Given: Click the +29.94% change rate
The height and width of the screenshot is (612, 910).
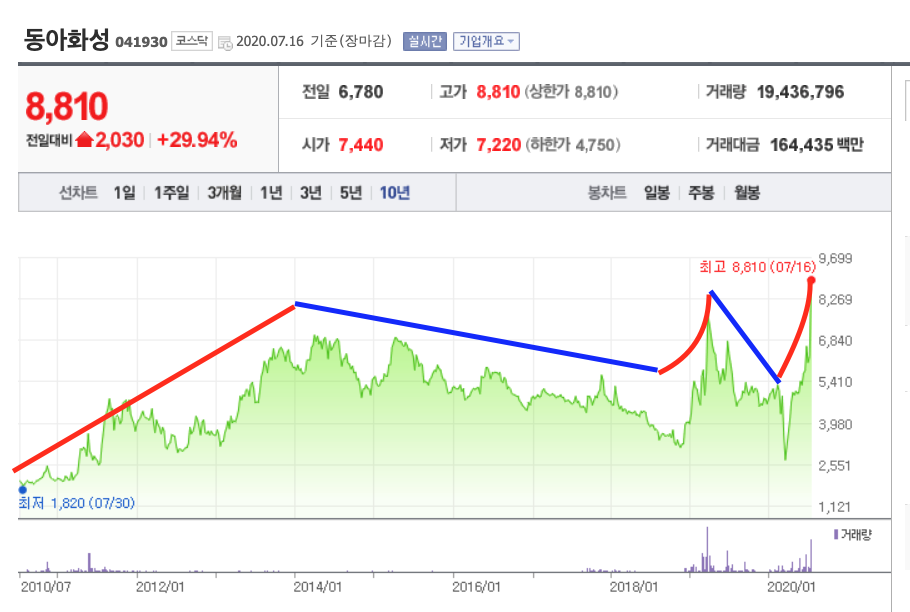Looking at the screenshot, I should pyautogui.click(x=197, y=140).
